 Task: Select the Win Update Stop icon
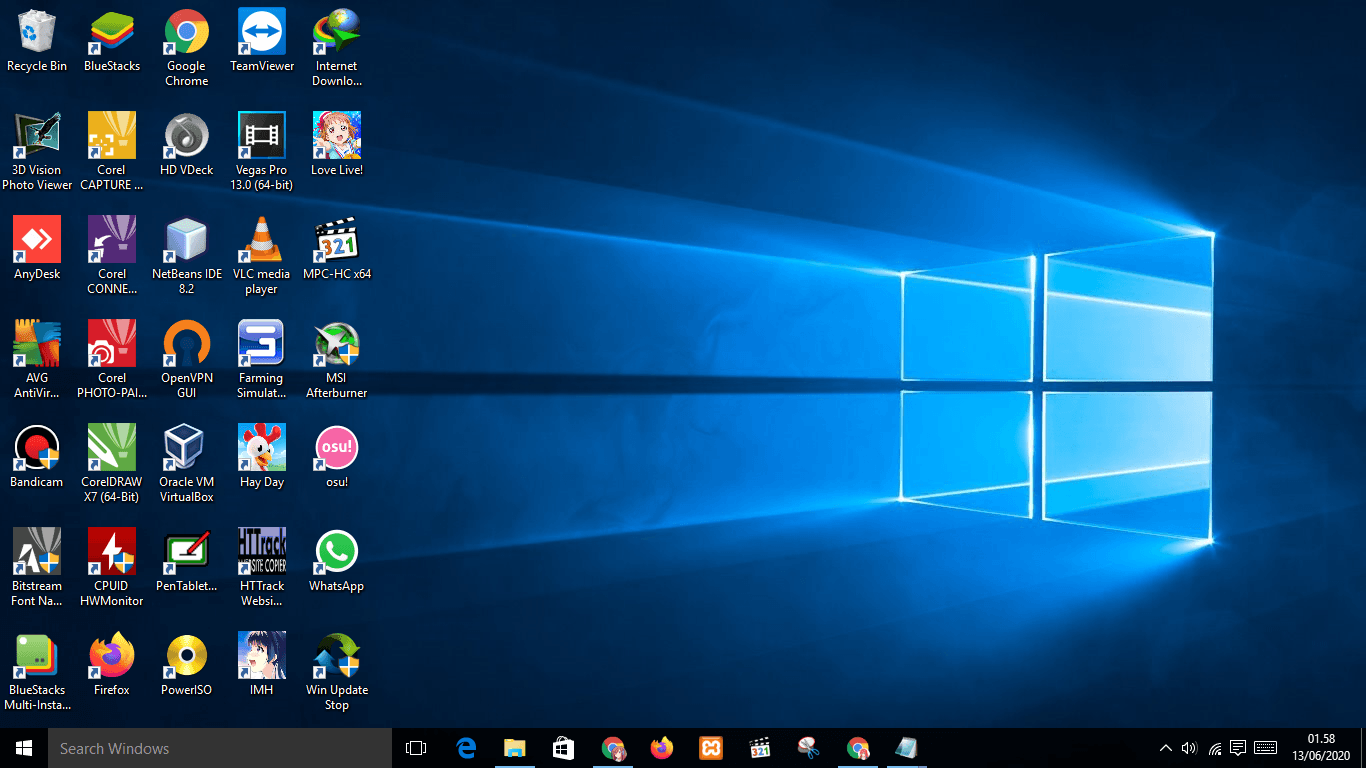[337, 671]
